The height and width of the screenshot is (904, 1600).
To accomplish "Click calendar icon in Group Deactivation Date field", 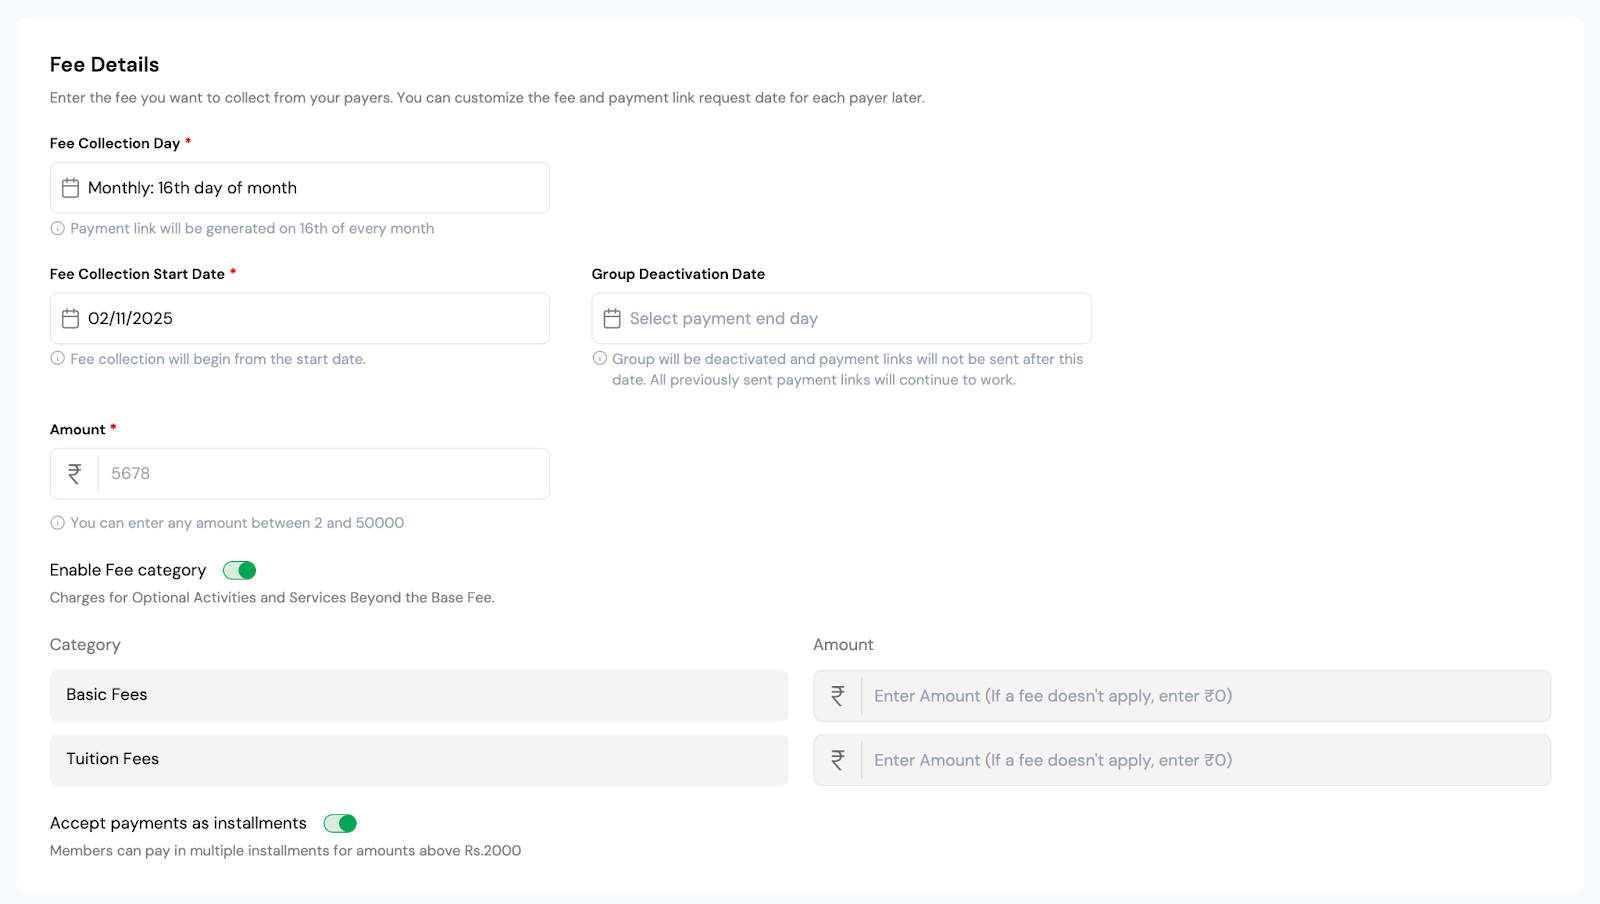I will coord(612,319).
